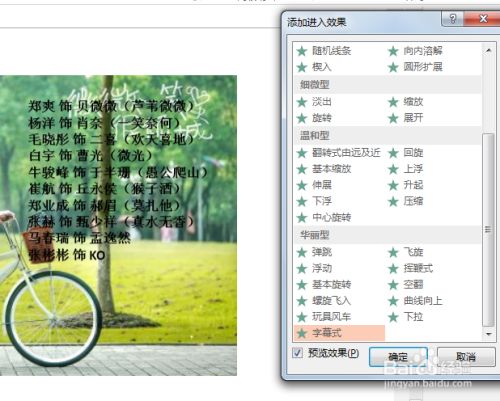Choose 翻转式由远及近 effect
This screenshot has width=500, height=401.
339,153
